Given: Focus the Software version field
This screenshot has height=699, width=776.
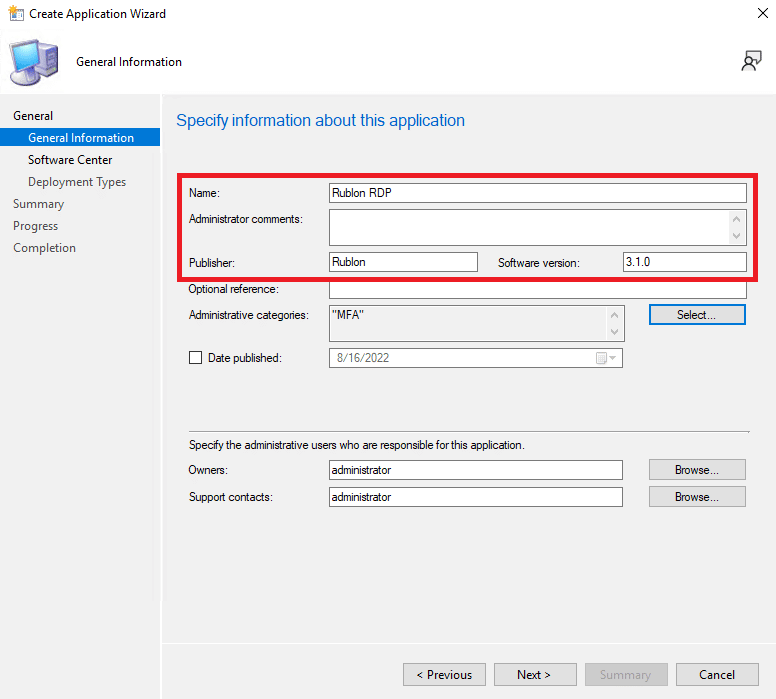Looking at the screenshot, I should coord(684,262).
